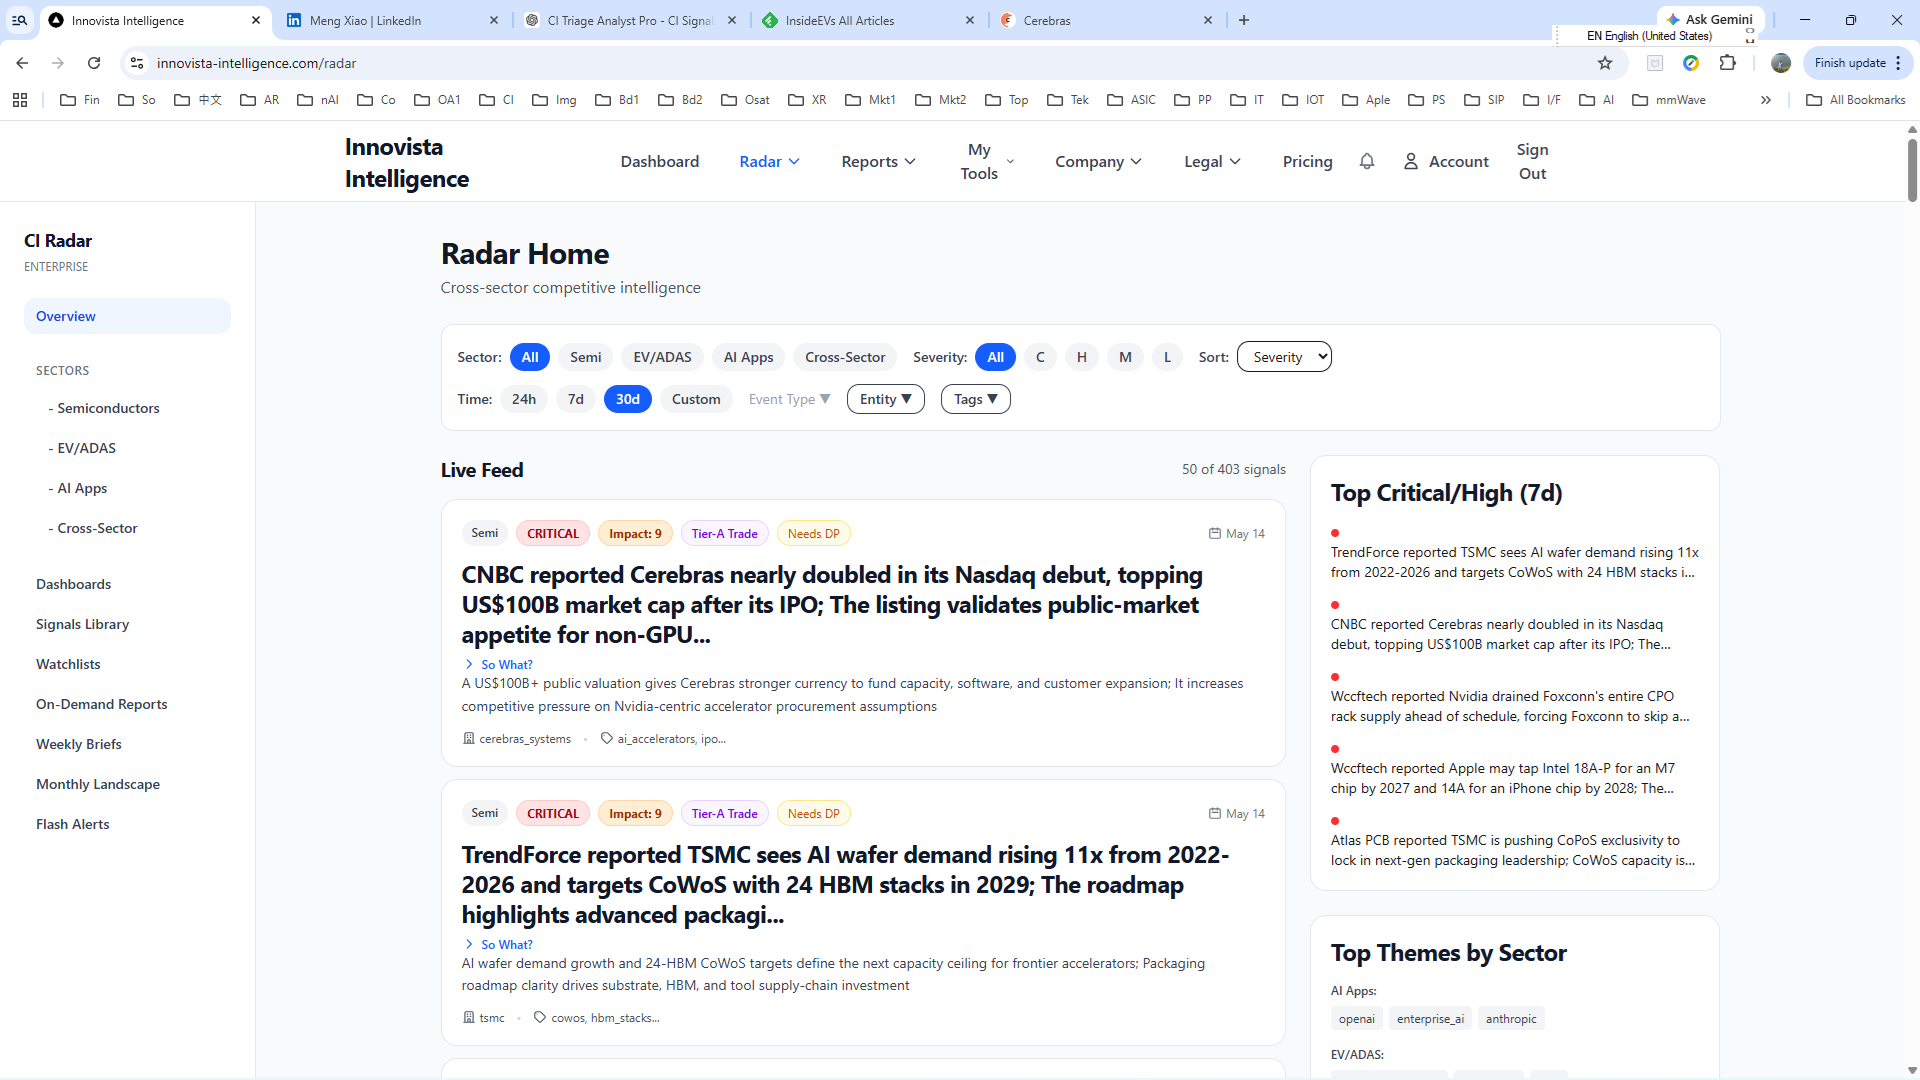The image size is (1920, 1080).
Task: Expand the Radar nav menu
Action: pyautogui.click(x=769, y=161)
